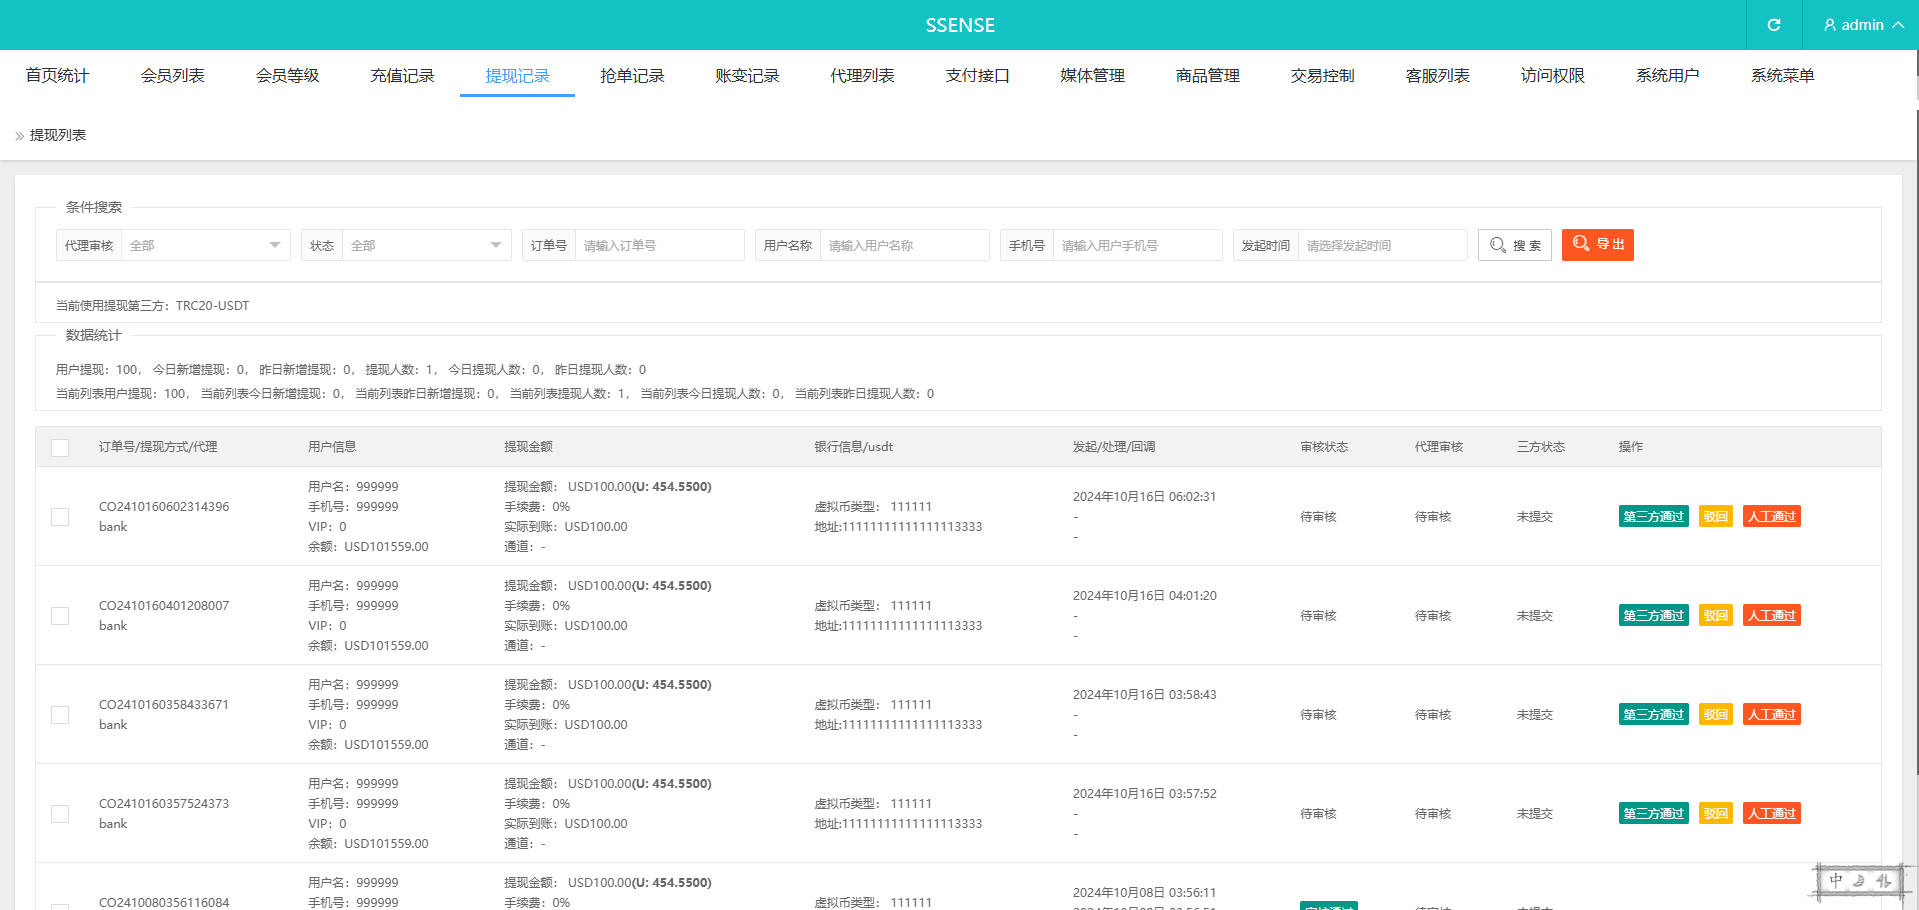Click order number CO2410160401208007
Viewport: 1919px width, 910px height.
click(x=164, y=606)
